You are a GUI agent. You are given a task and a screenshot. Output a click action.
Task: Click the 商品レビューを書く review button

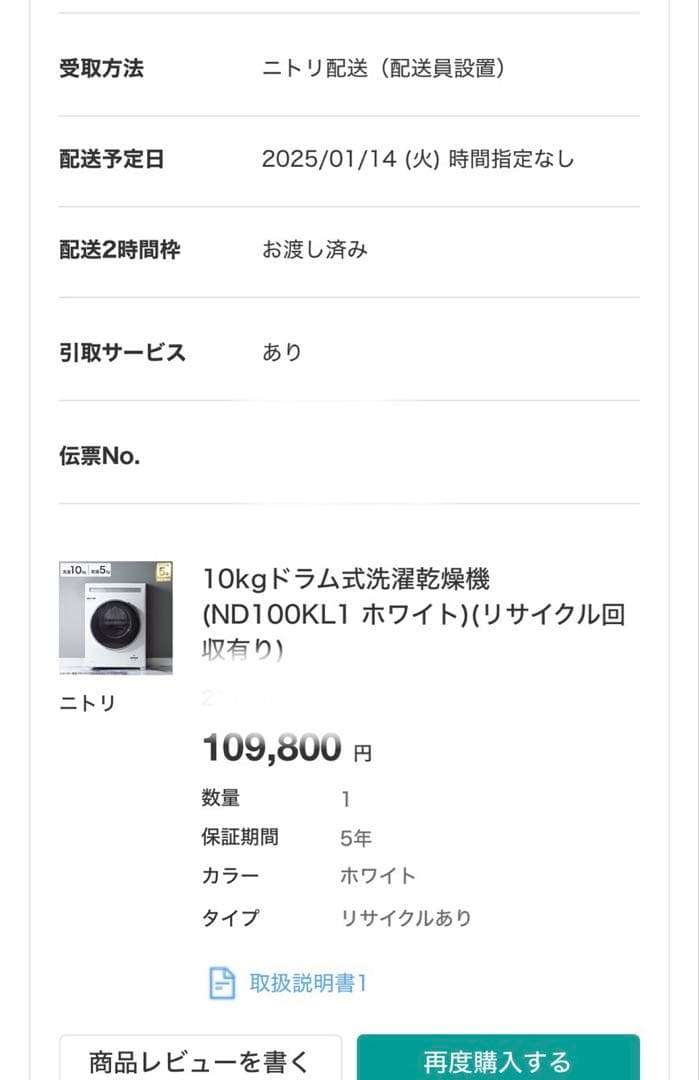[200, 1058]
